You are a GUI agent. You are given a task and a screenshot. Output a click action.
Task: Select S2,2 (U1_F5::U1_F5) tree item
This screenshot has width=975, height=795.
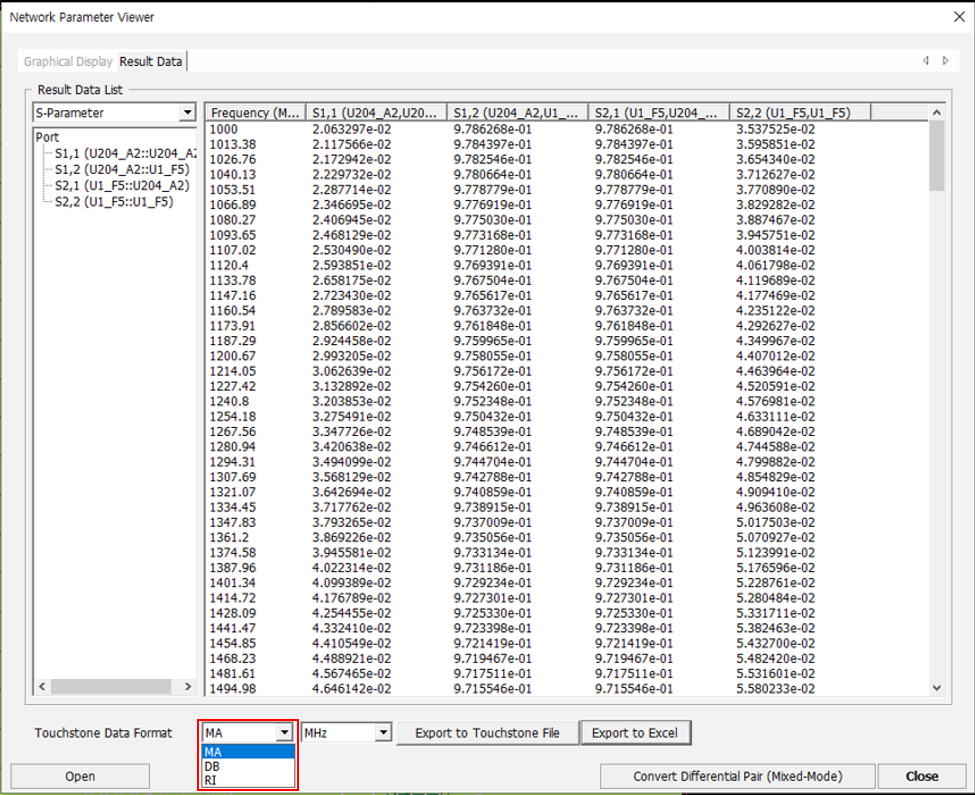(113, 201)
